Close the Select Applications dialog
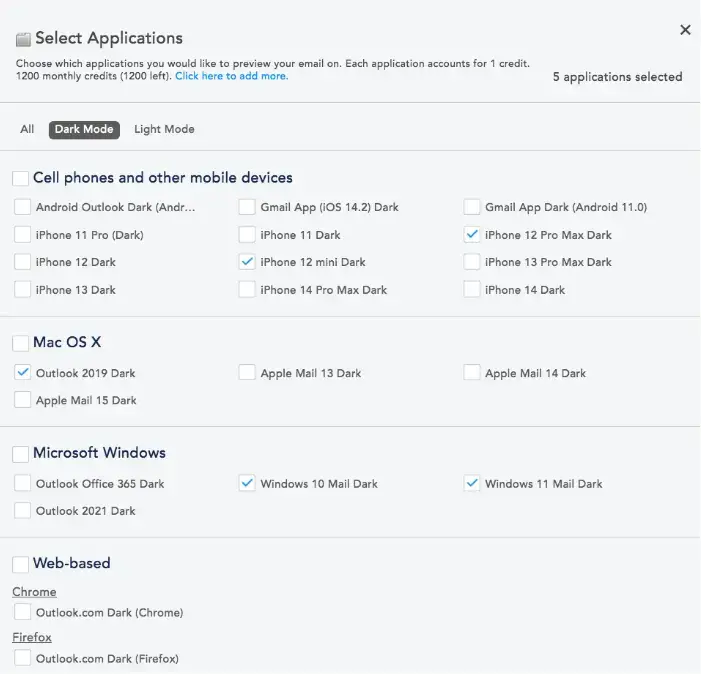701x674 pixels. point(685,30)
